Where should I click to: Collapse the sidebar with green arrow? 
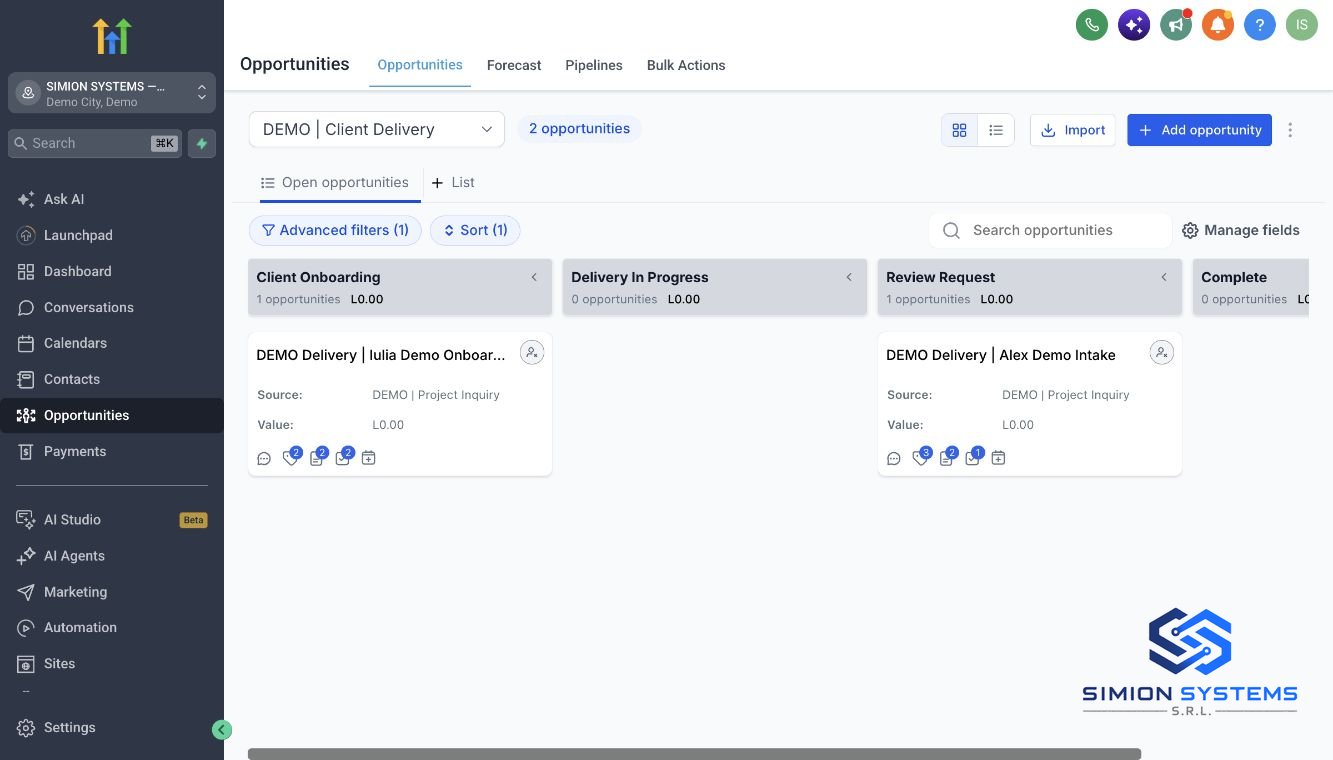coord(222,730)
